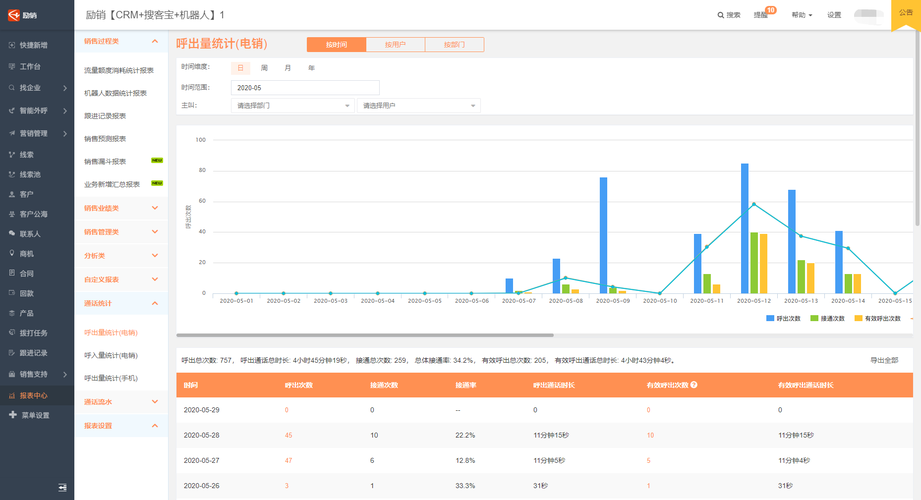Toggle 呼出次数 legend series
The image size is (921, 500).
(x=784, y=318)
